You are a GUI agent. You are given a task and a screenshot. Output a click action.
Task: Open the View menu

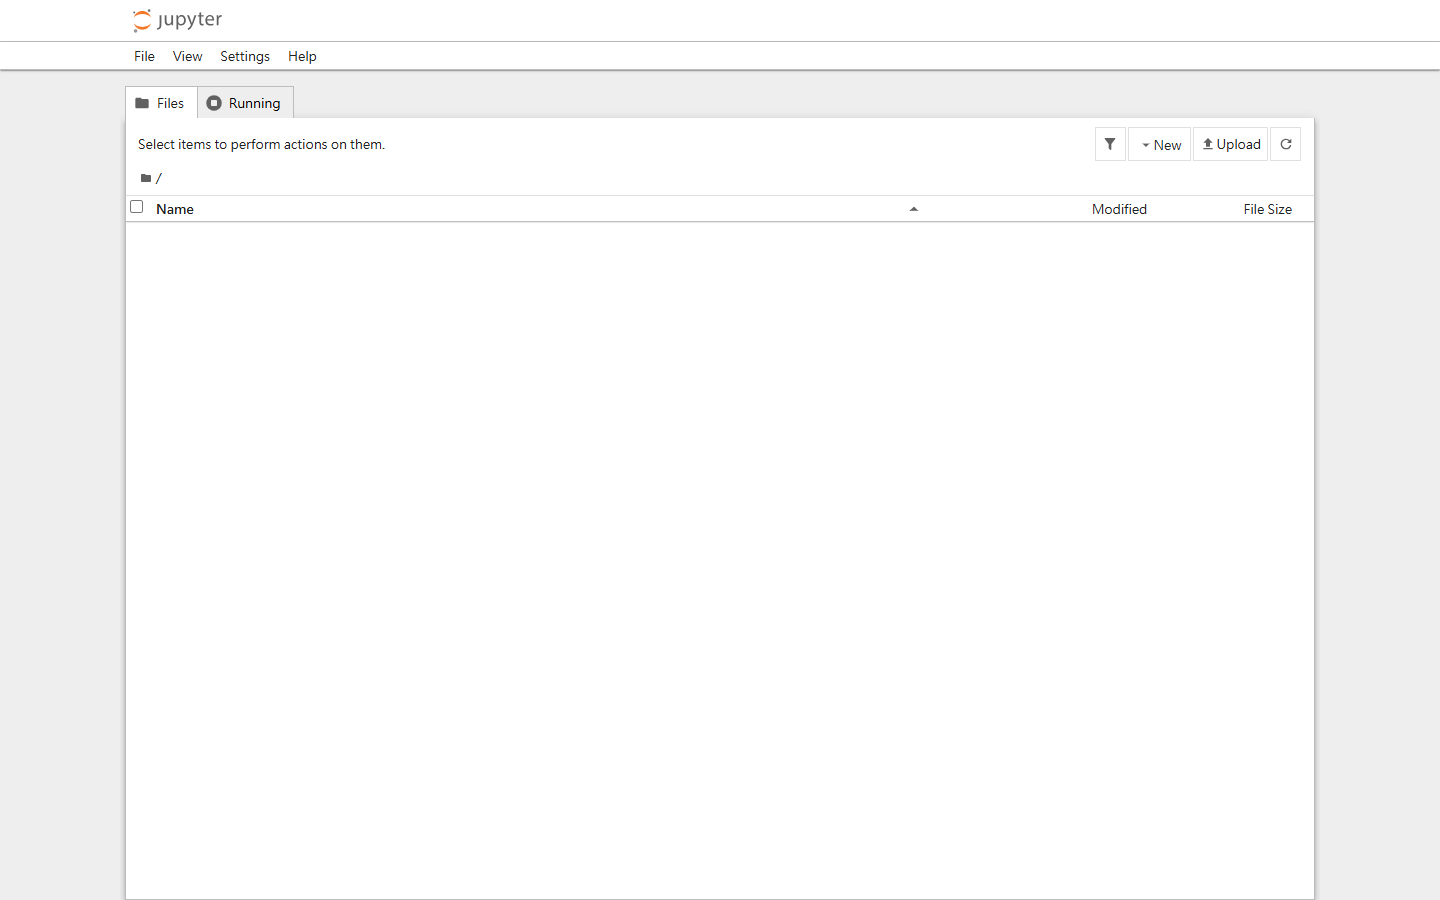(187, 56)
